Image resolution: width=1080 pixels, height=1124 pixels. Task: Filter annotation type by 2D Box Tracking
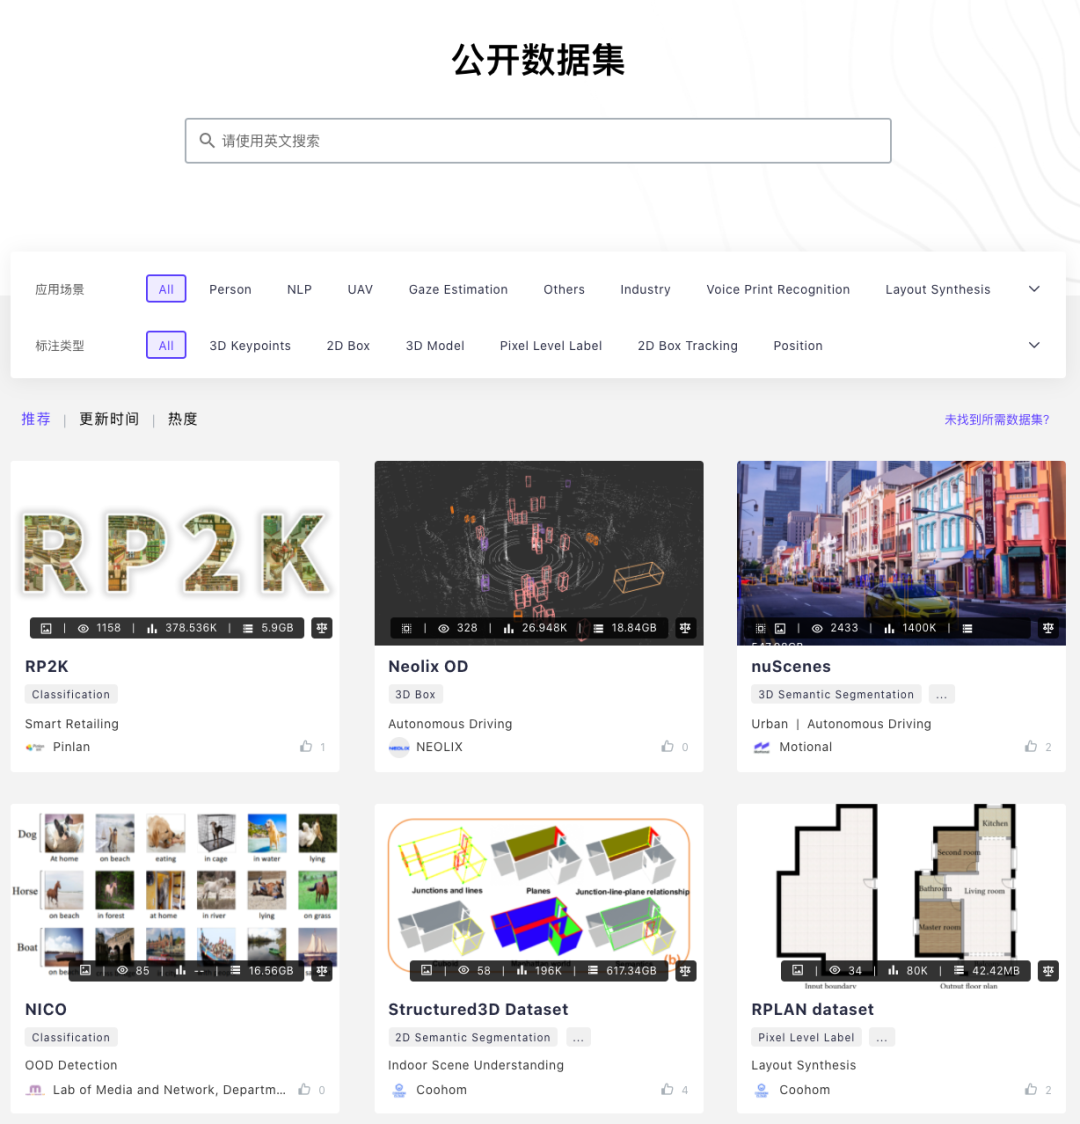[x=687, y=345]
